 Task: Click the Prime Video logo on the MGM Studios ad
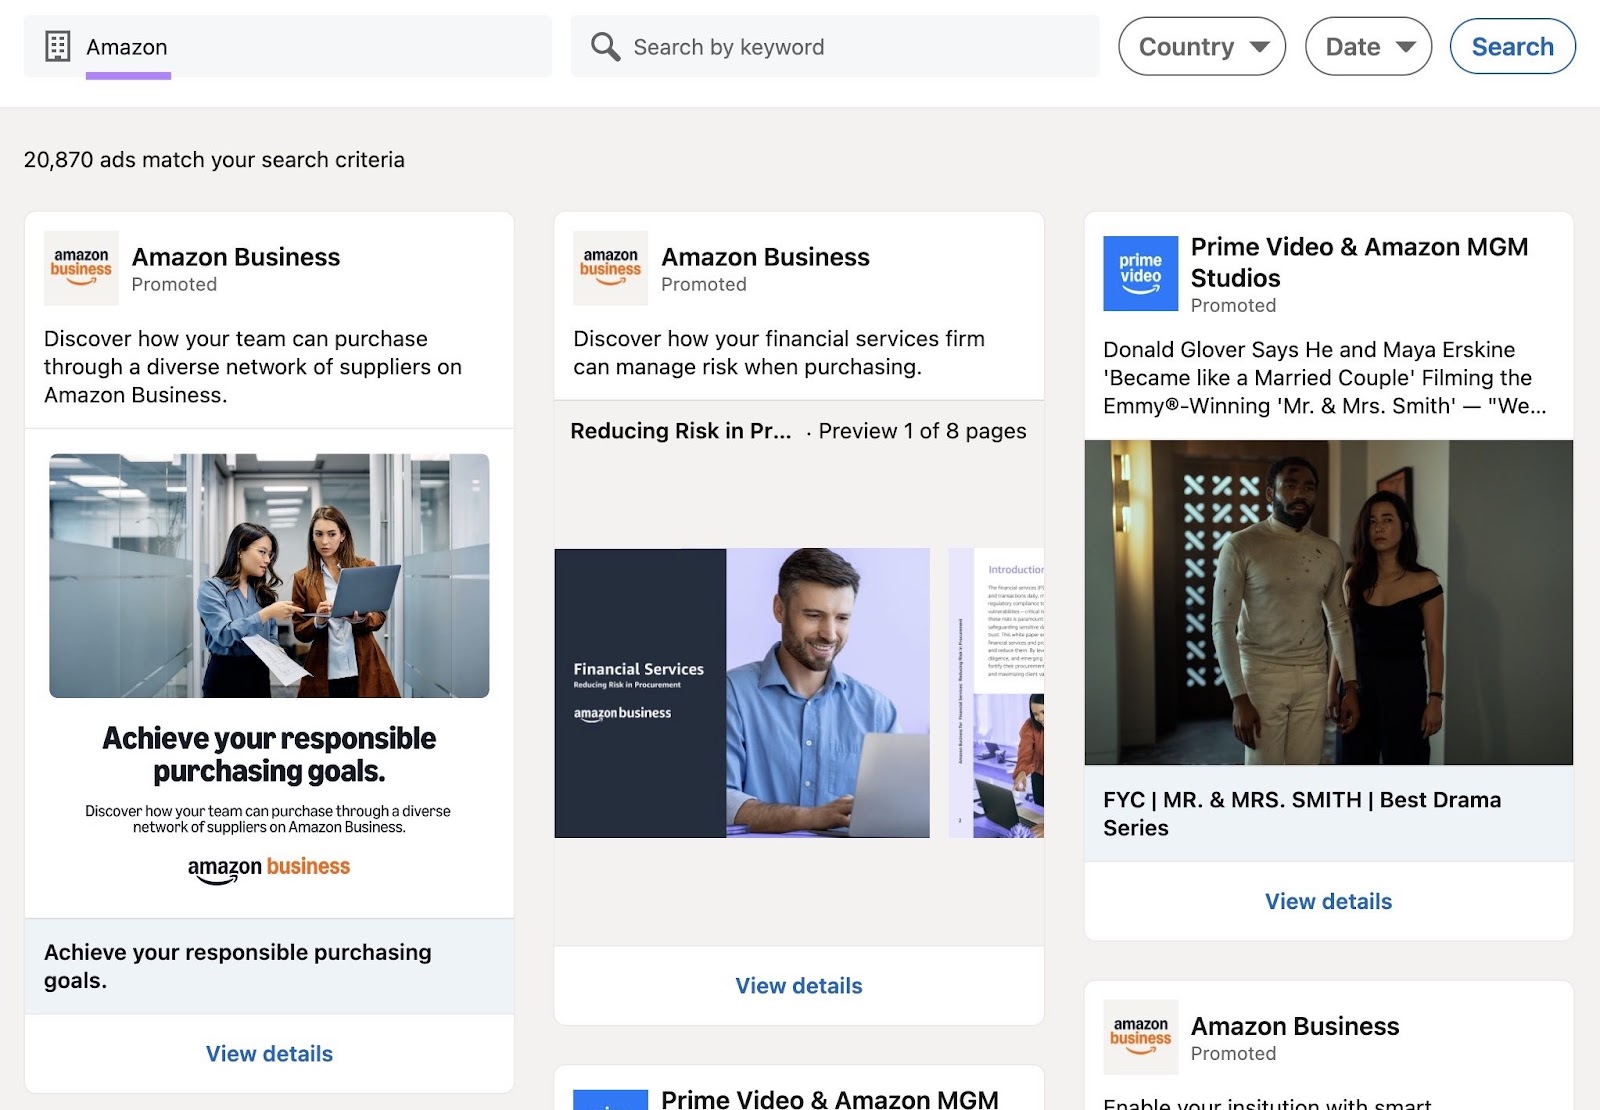pos(1140,272)
